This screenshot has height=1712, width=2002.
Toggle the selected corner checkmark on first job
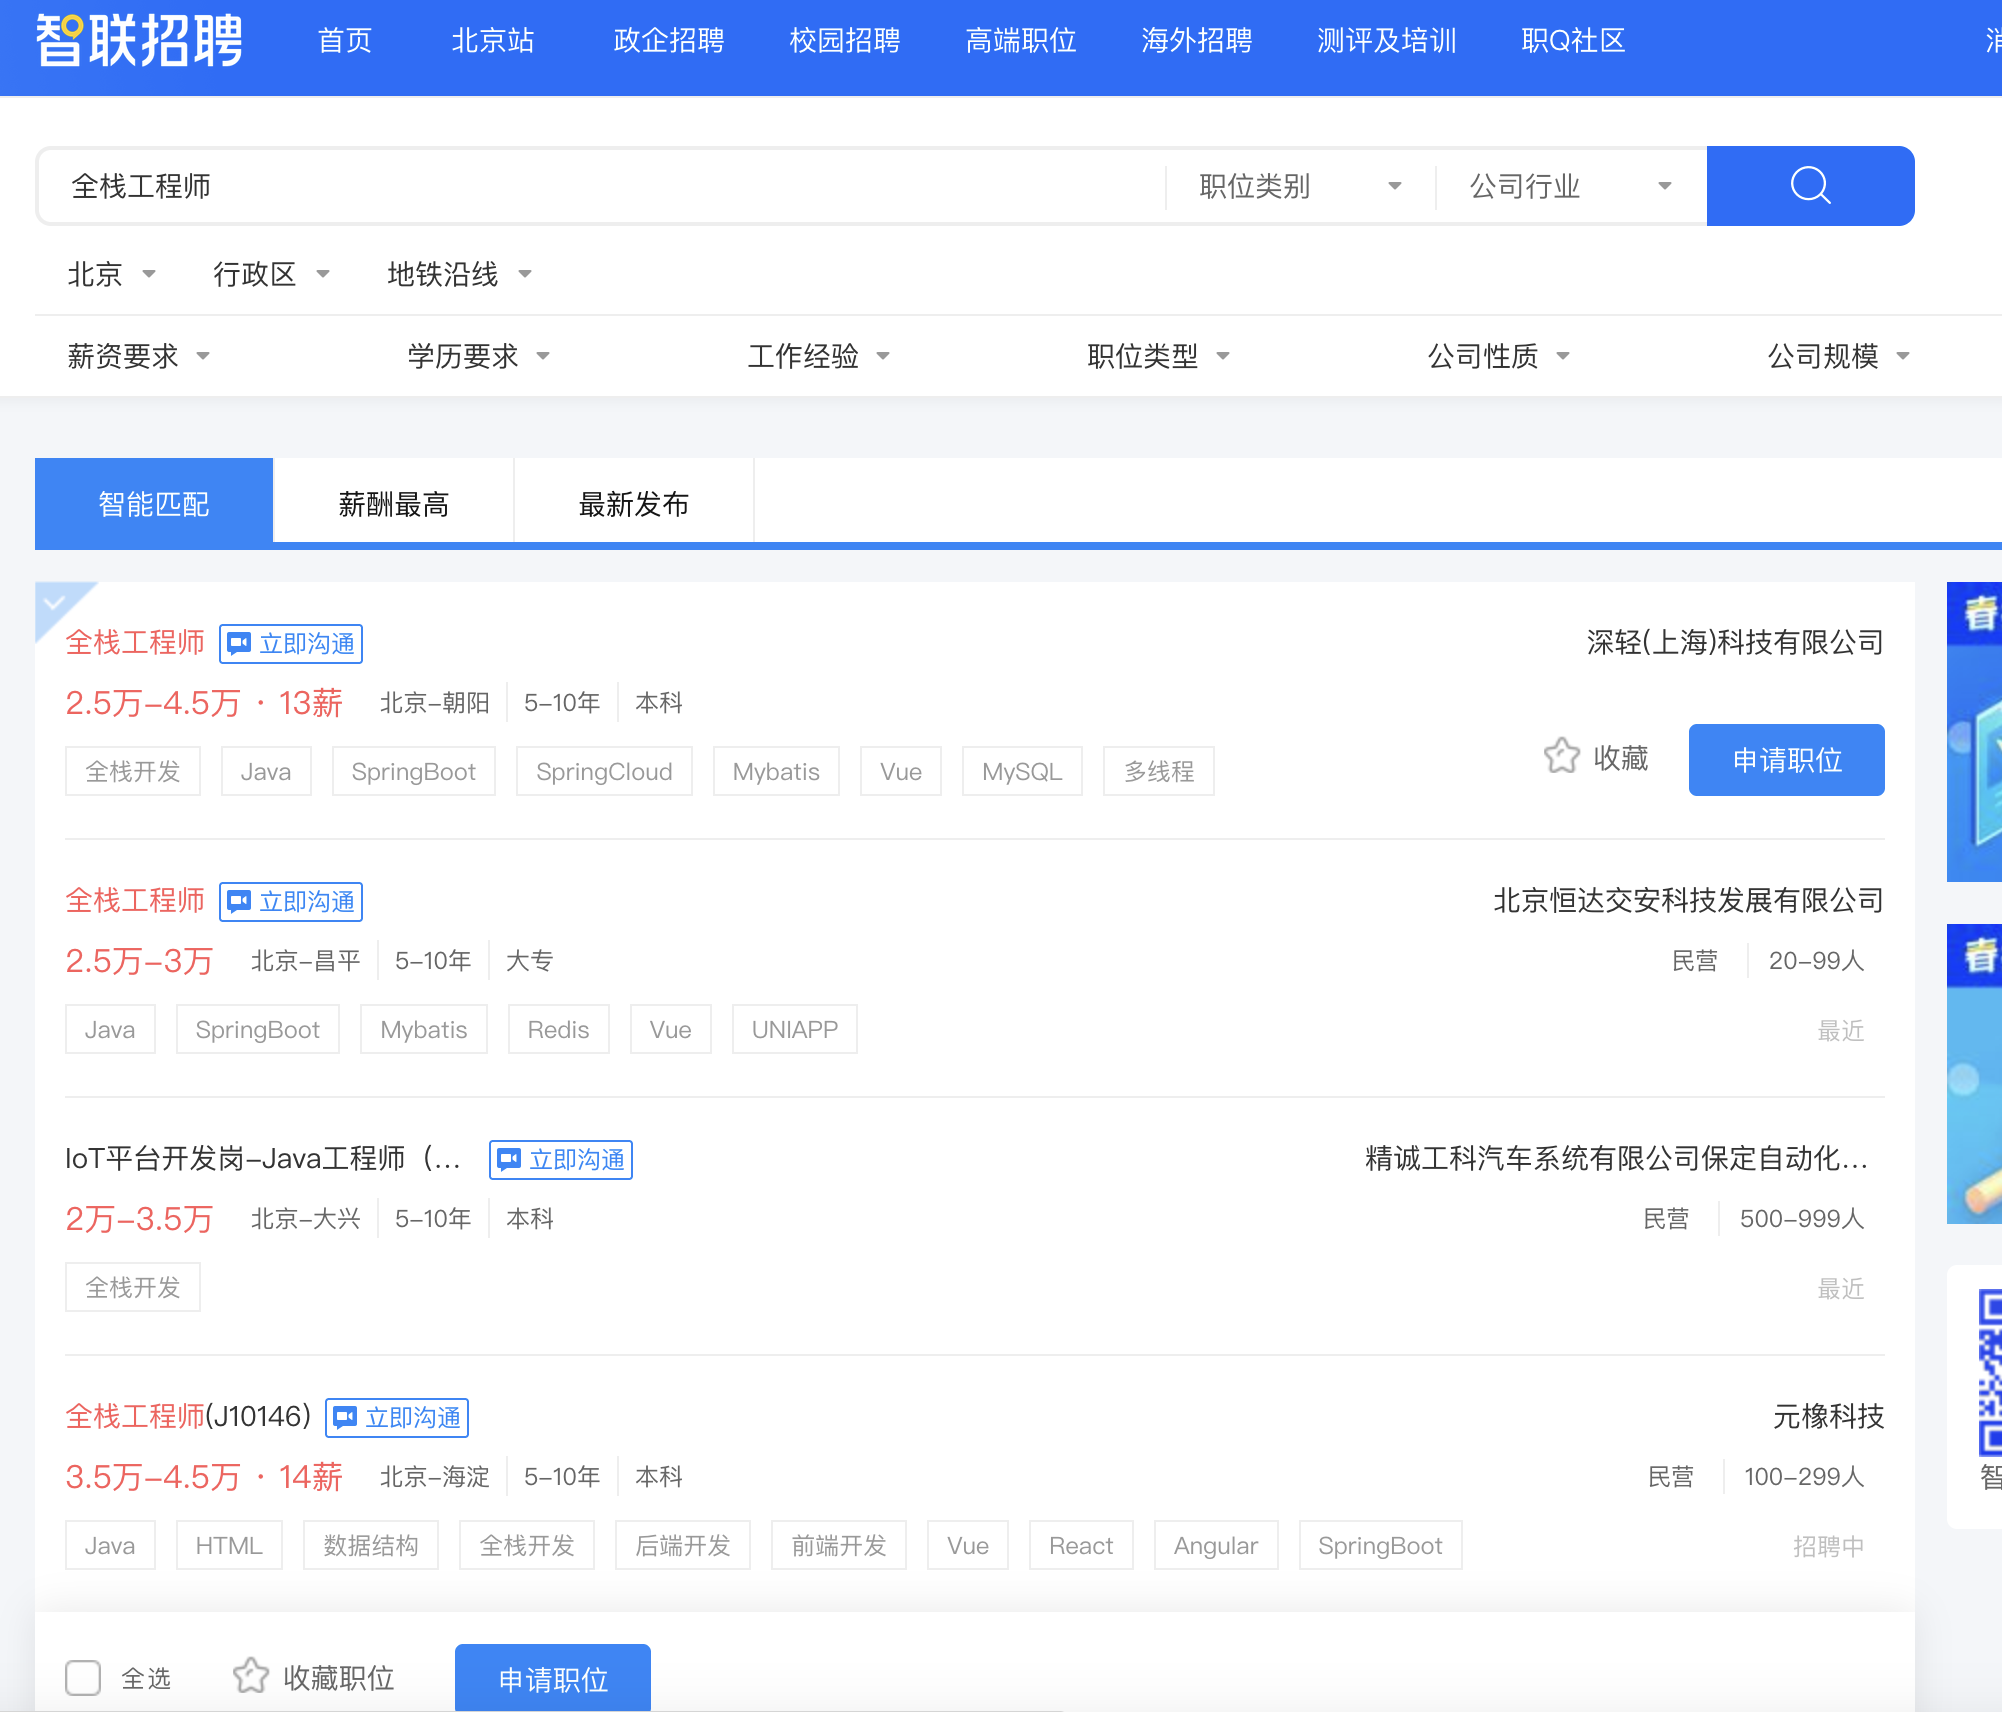click(54, 602)
